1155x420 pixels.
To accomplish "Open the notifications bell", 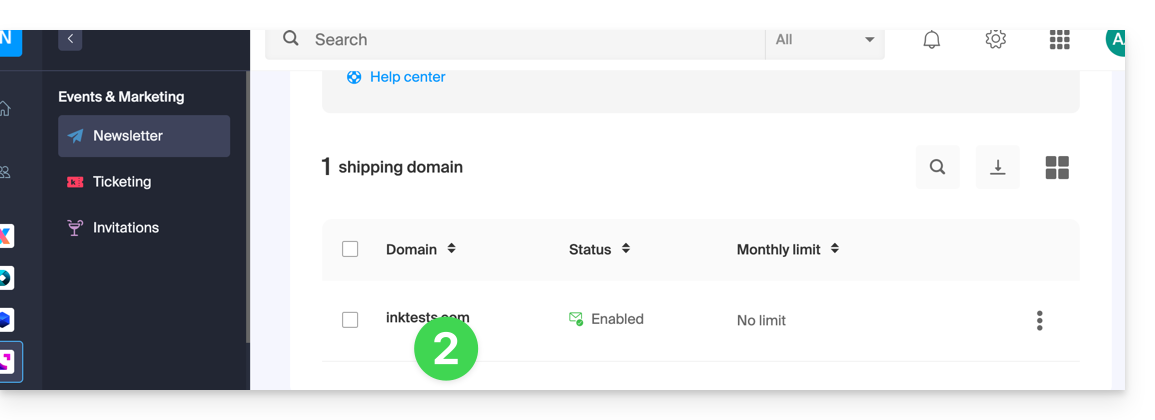I will [931, 40].
